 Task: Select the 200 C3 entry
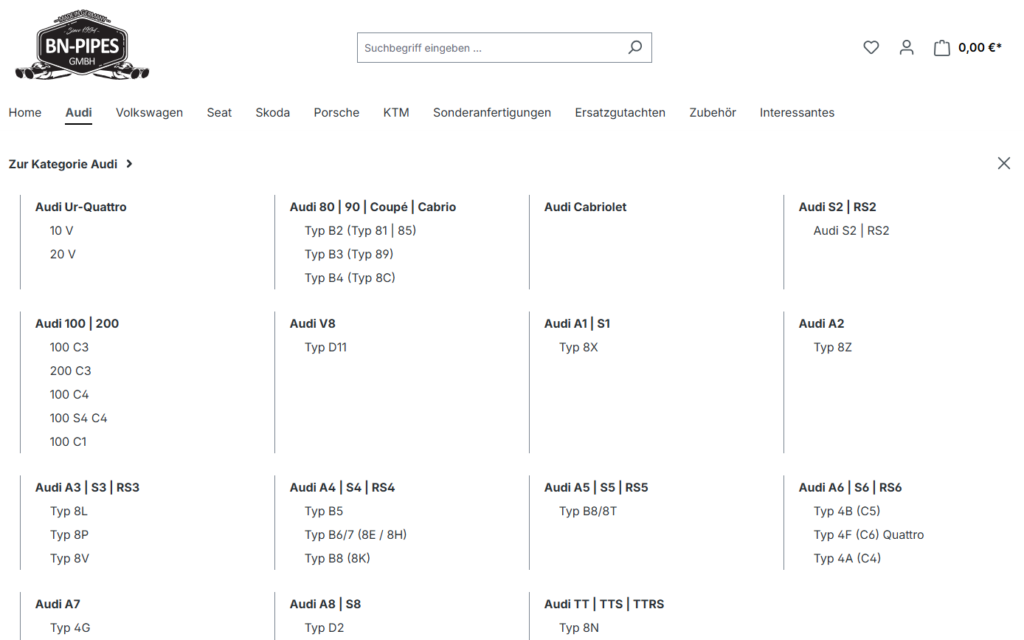click(x=71, y=371)
